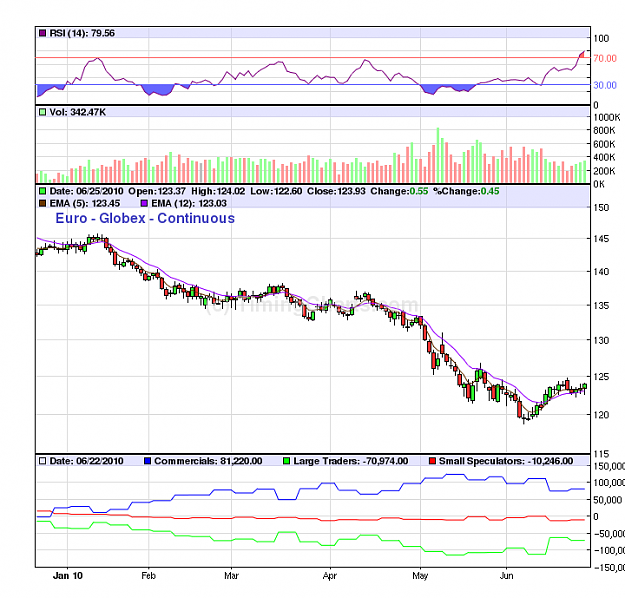Click the 'Apr' axis label

330,576
